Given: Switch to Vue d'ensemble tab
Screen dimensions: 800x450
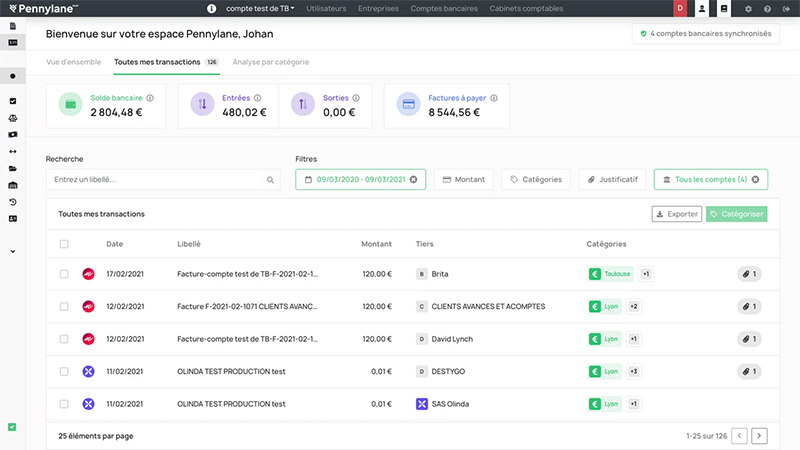Looking at the screenshot, I should [74, 62].
